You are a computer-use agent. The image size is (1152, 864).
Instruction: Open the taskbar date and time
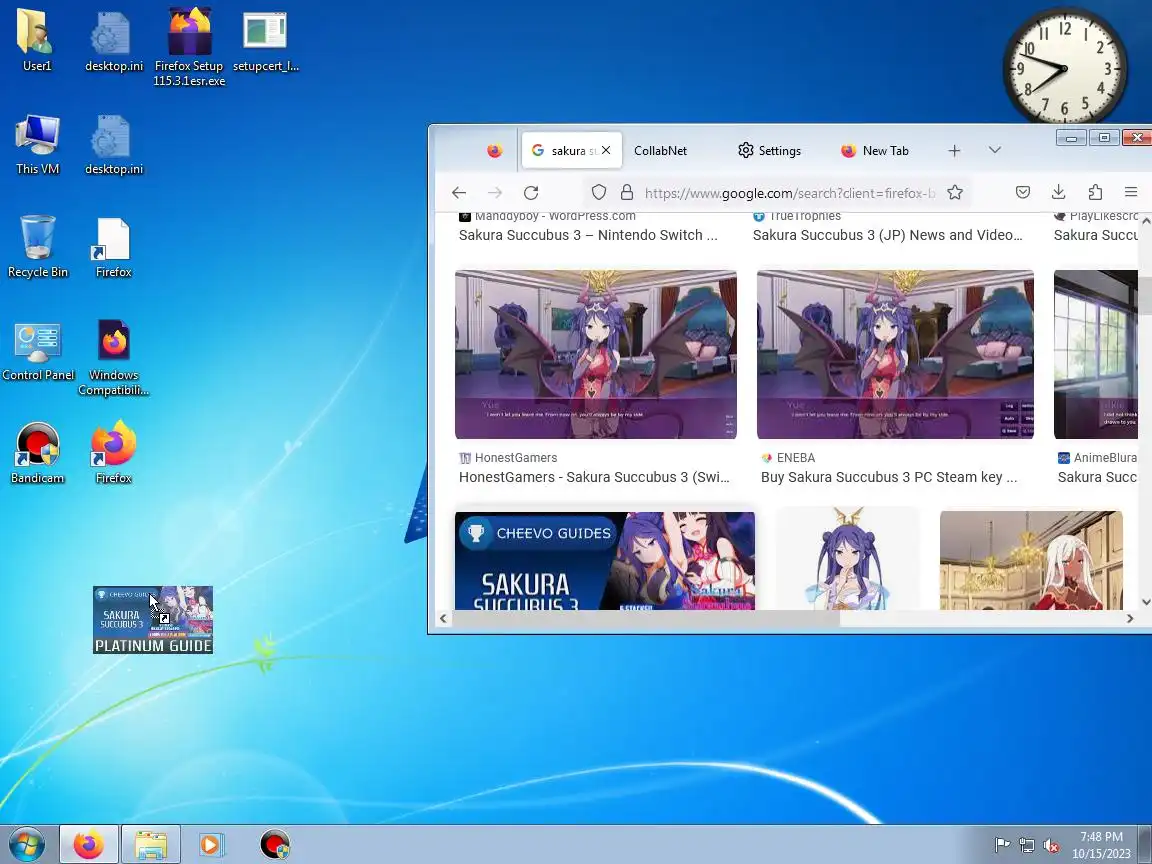tap(1101, 845)
